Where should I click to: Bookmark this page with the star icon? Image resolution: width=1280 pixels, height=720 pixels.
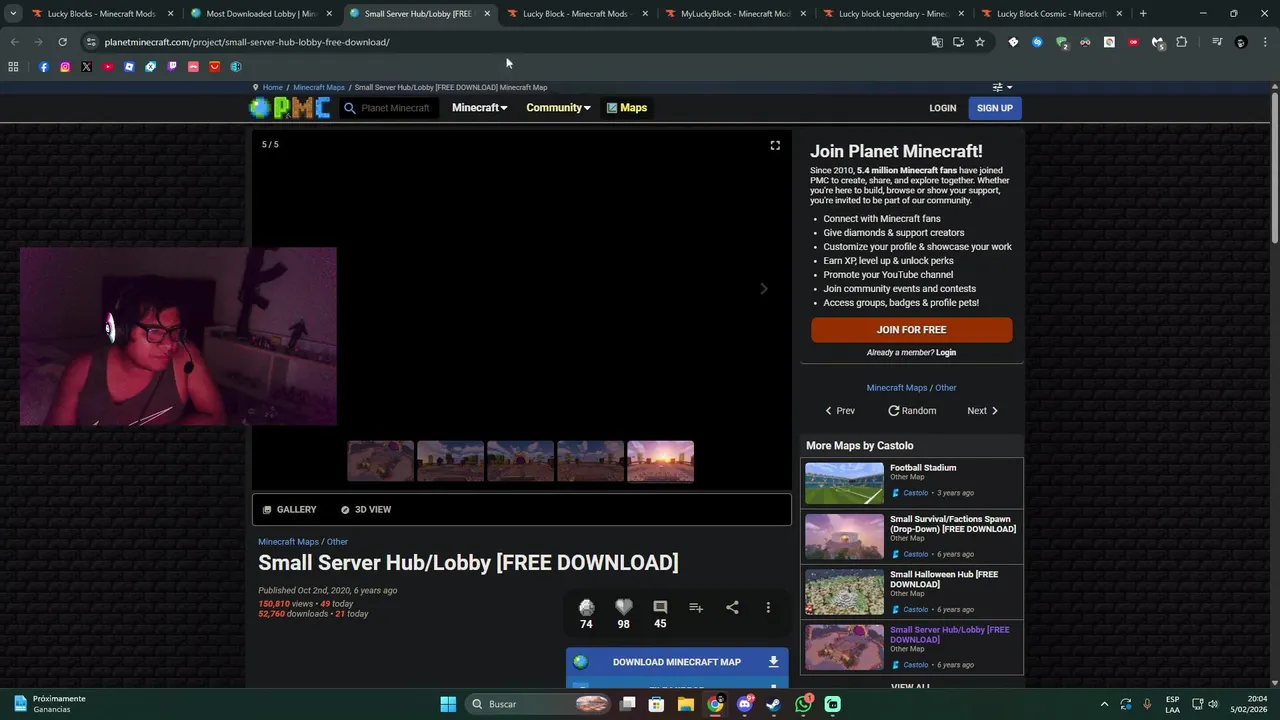980,42
